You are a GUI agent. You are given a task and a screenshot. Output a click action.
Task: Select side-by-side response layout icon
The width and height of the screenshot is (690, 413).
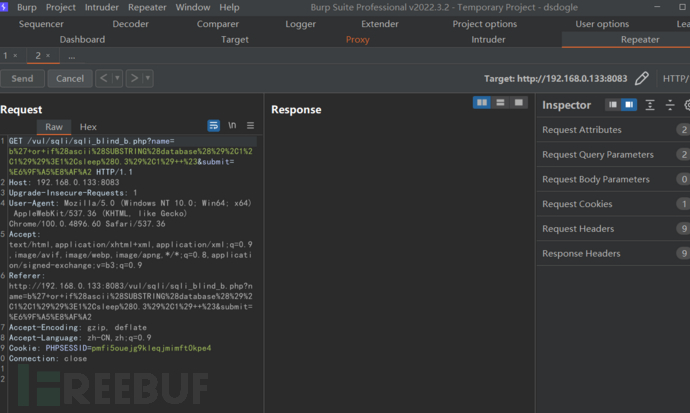pyautogui.click(x=482, y=102)
